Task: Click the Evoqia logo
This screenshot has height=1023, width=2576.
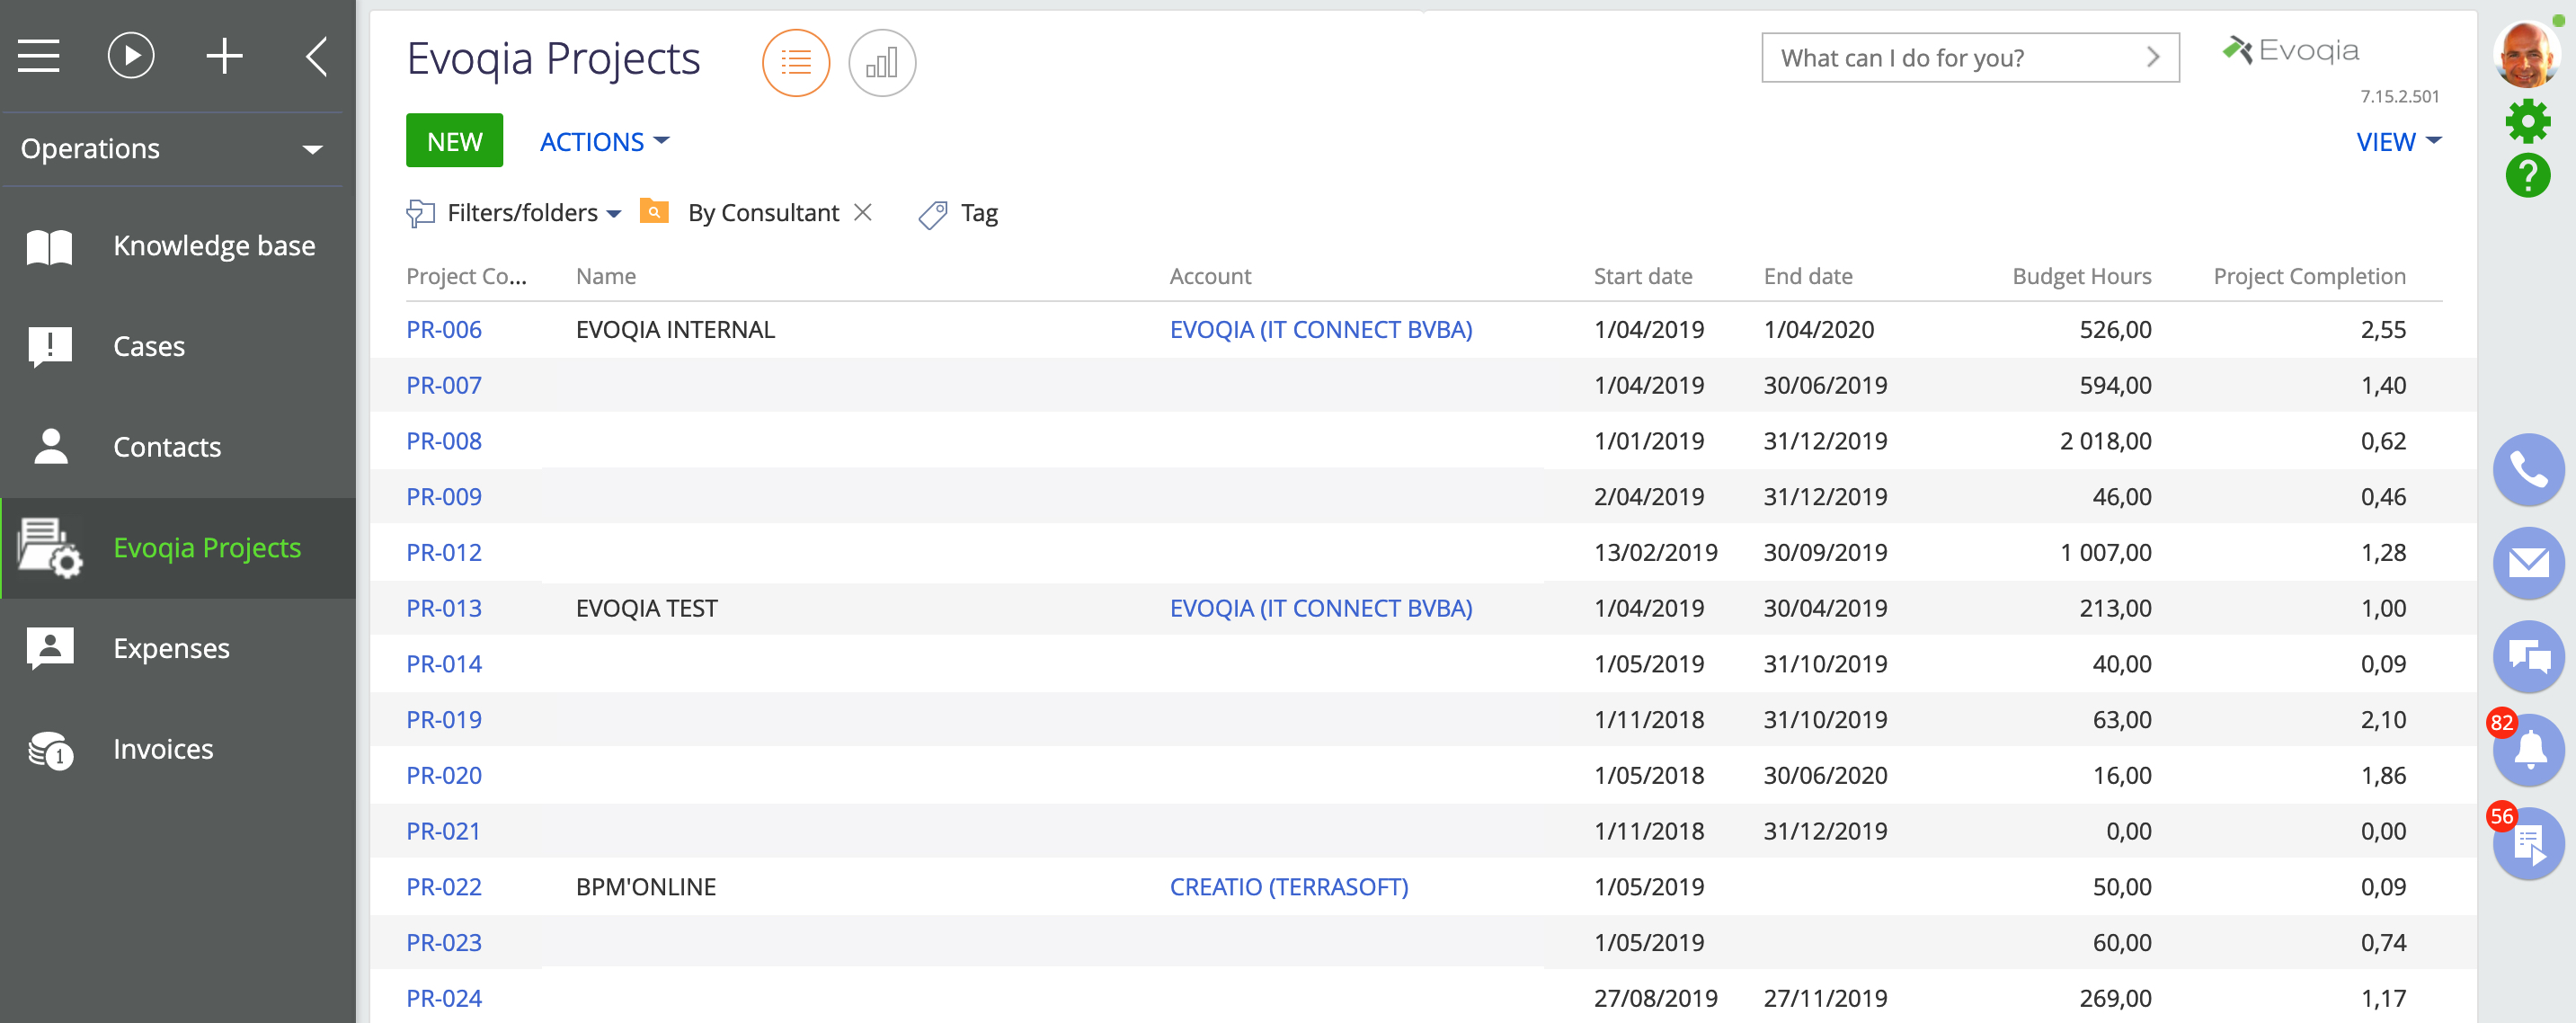Action: click(x=2290, y=50)
